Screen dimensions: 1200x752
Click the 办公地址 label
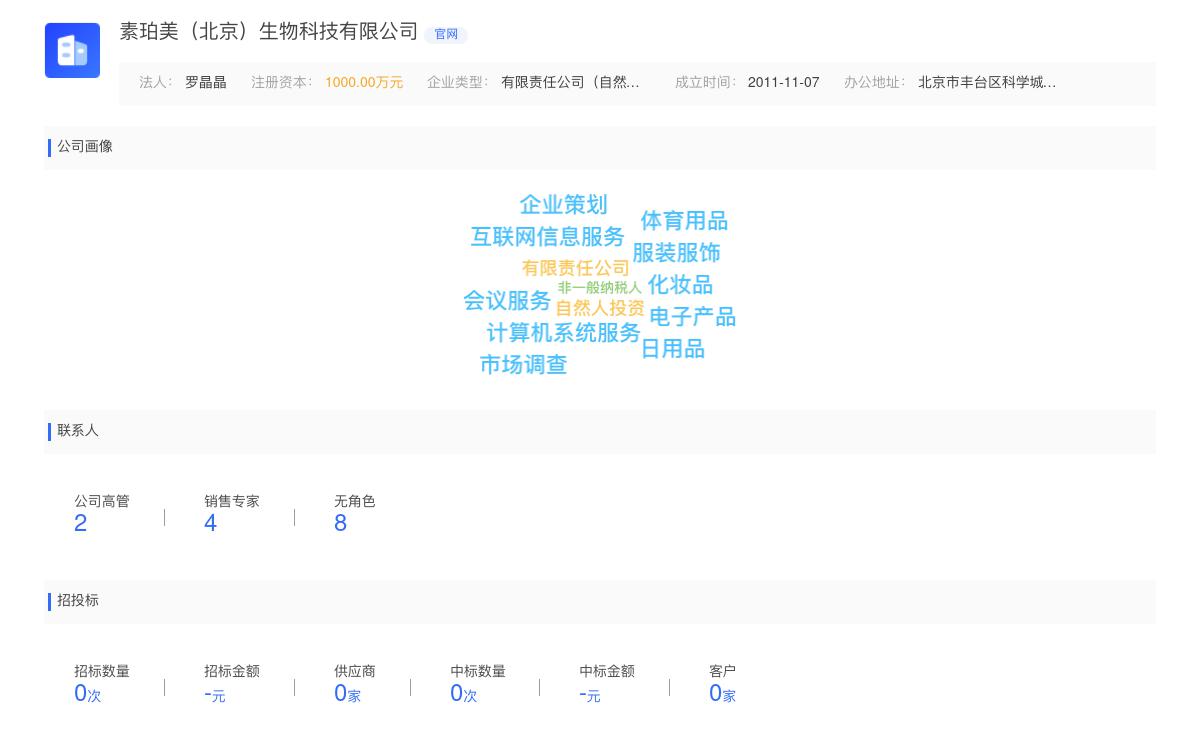coord(874,83)
